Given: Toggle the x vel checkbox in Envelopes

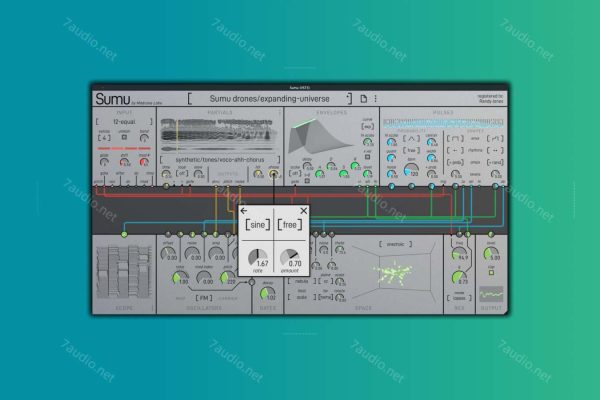Looking at the screenshot, I should (x=367, y=157).
